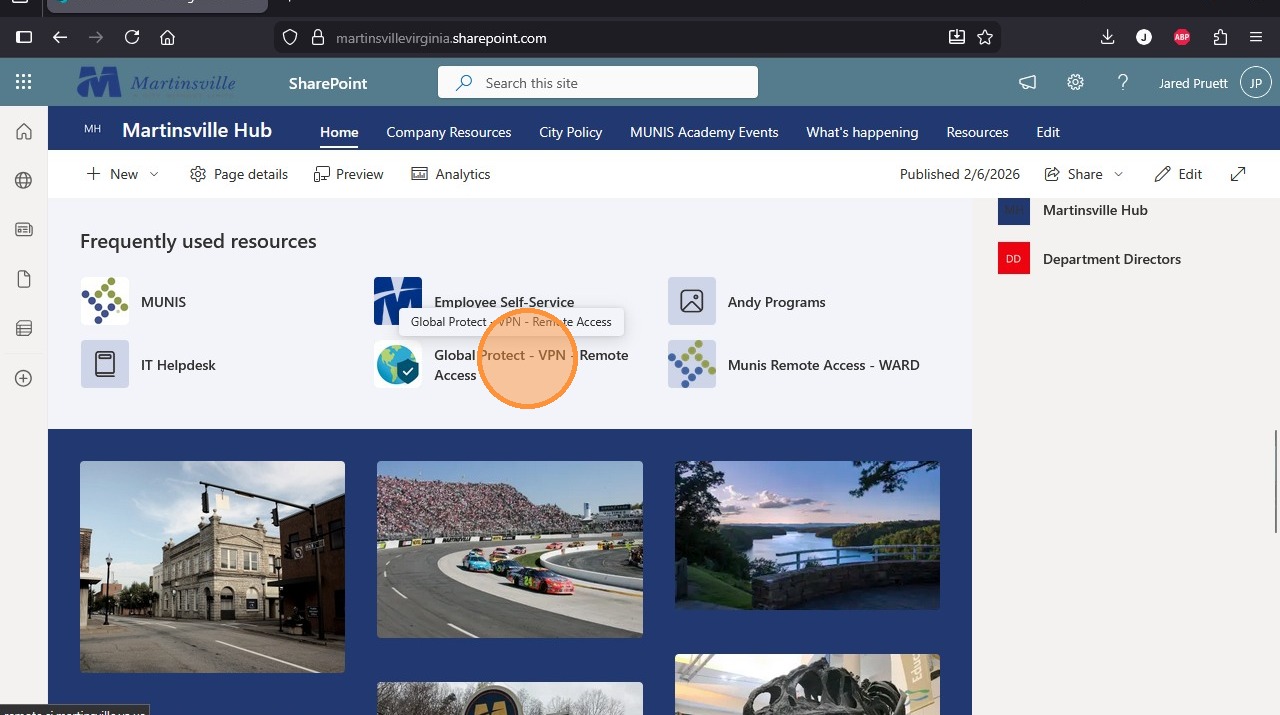The width and height of the screenshot is (1280, 715).
Task: Expand page to full screen mode
Action: 1238,174
